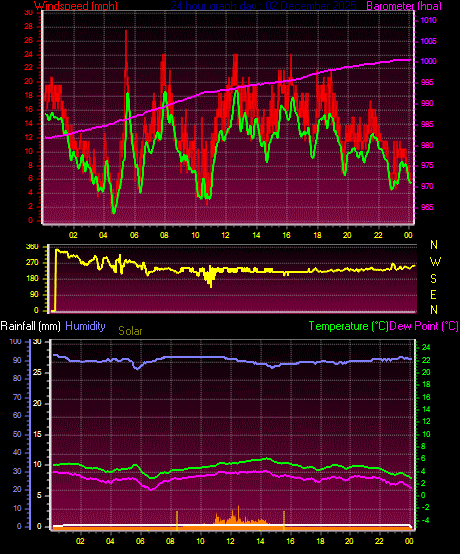The width and height of the screenshot is (460, 554).
Task: Click the white '25' value on rainfall axis
Action: 37,373
